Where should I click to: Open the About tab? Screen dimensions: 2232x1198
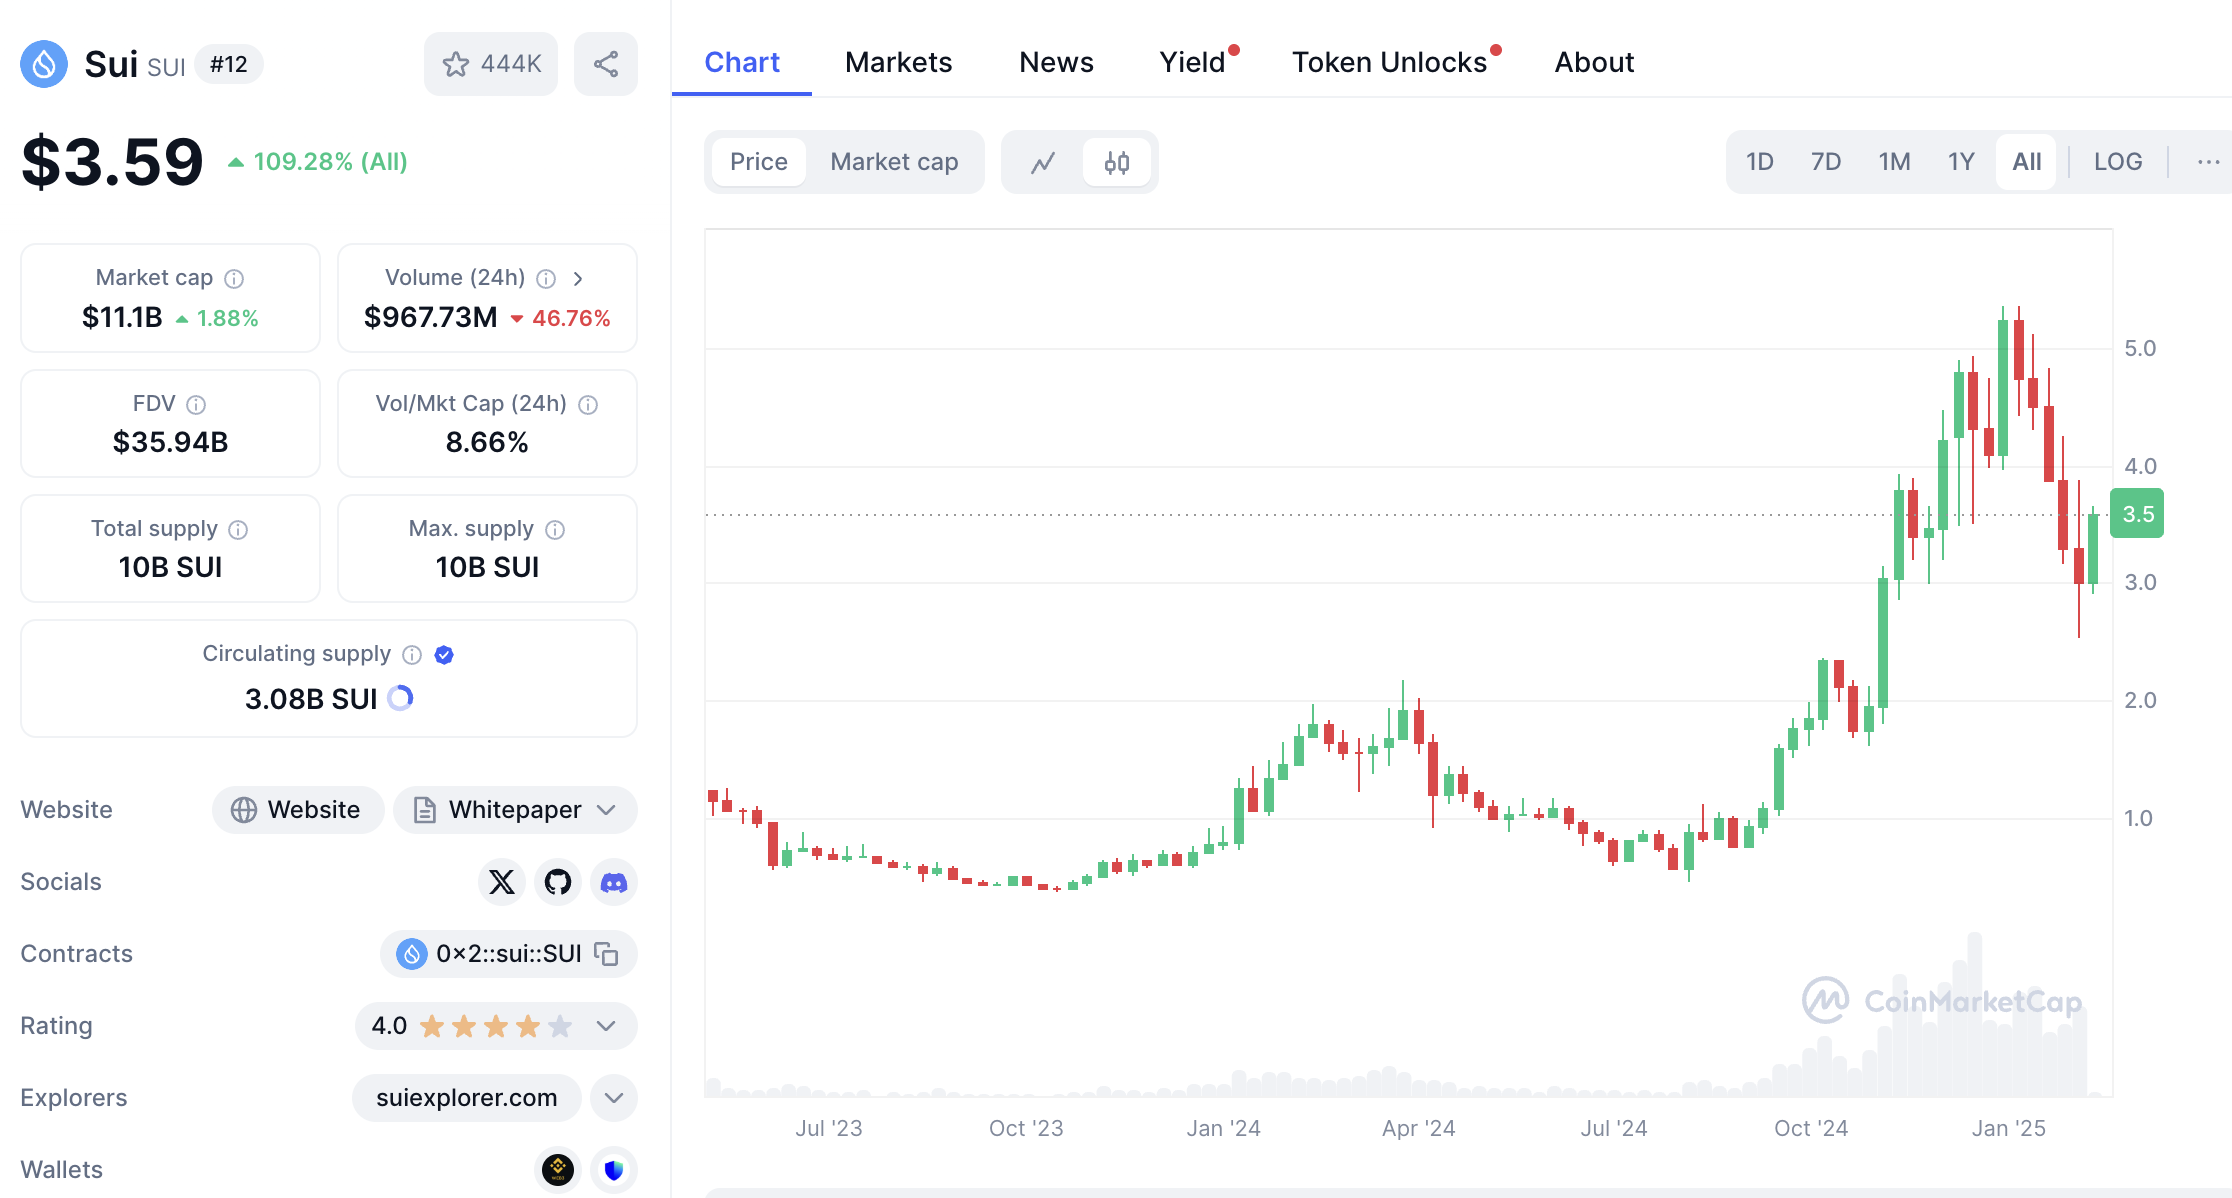coord(1594,62)
